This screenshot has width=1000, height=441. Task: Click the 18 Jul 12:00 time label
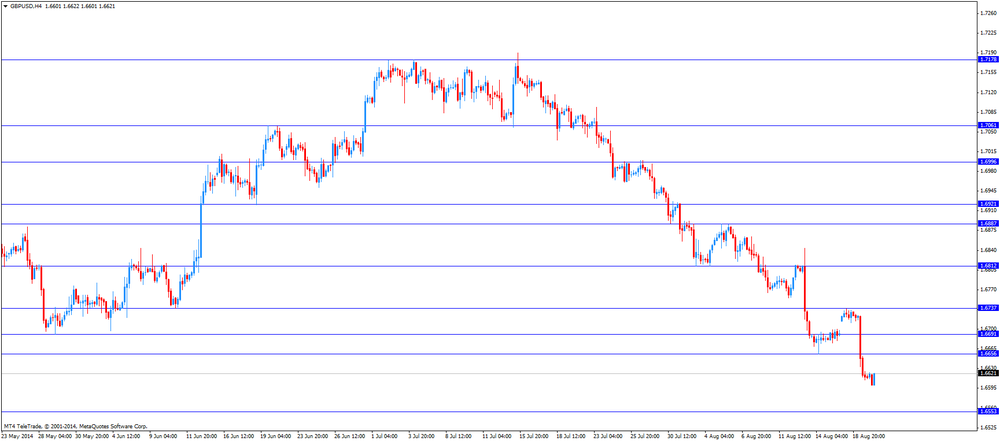(x=573, y=437)
